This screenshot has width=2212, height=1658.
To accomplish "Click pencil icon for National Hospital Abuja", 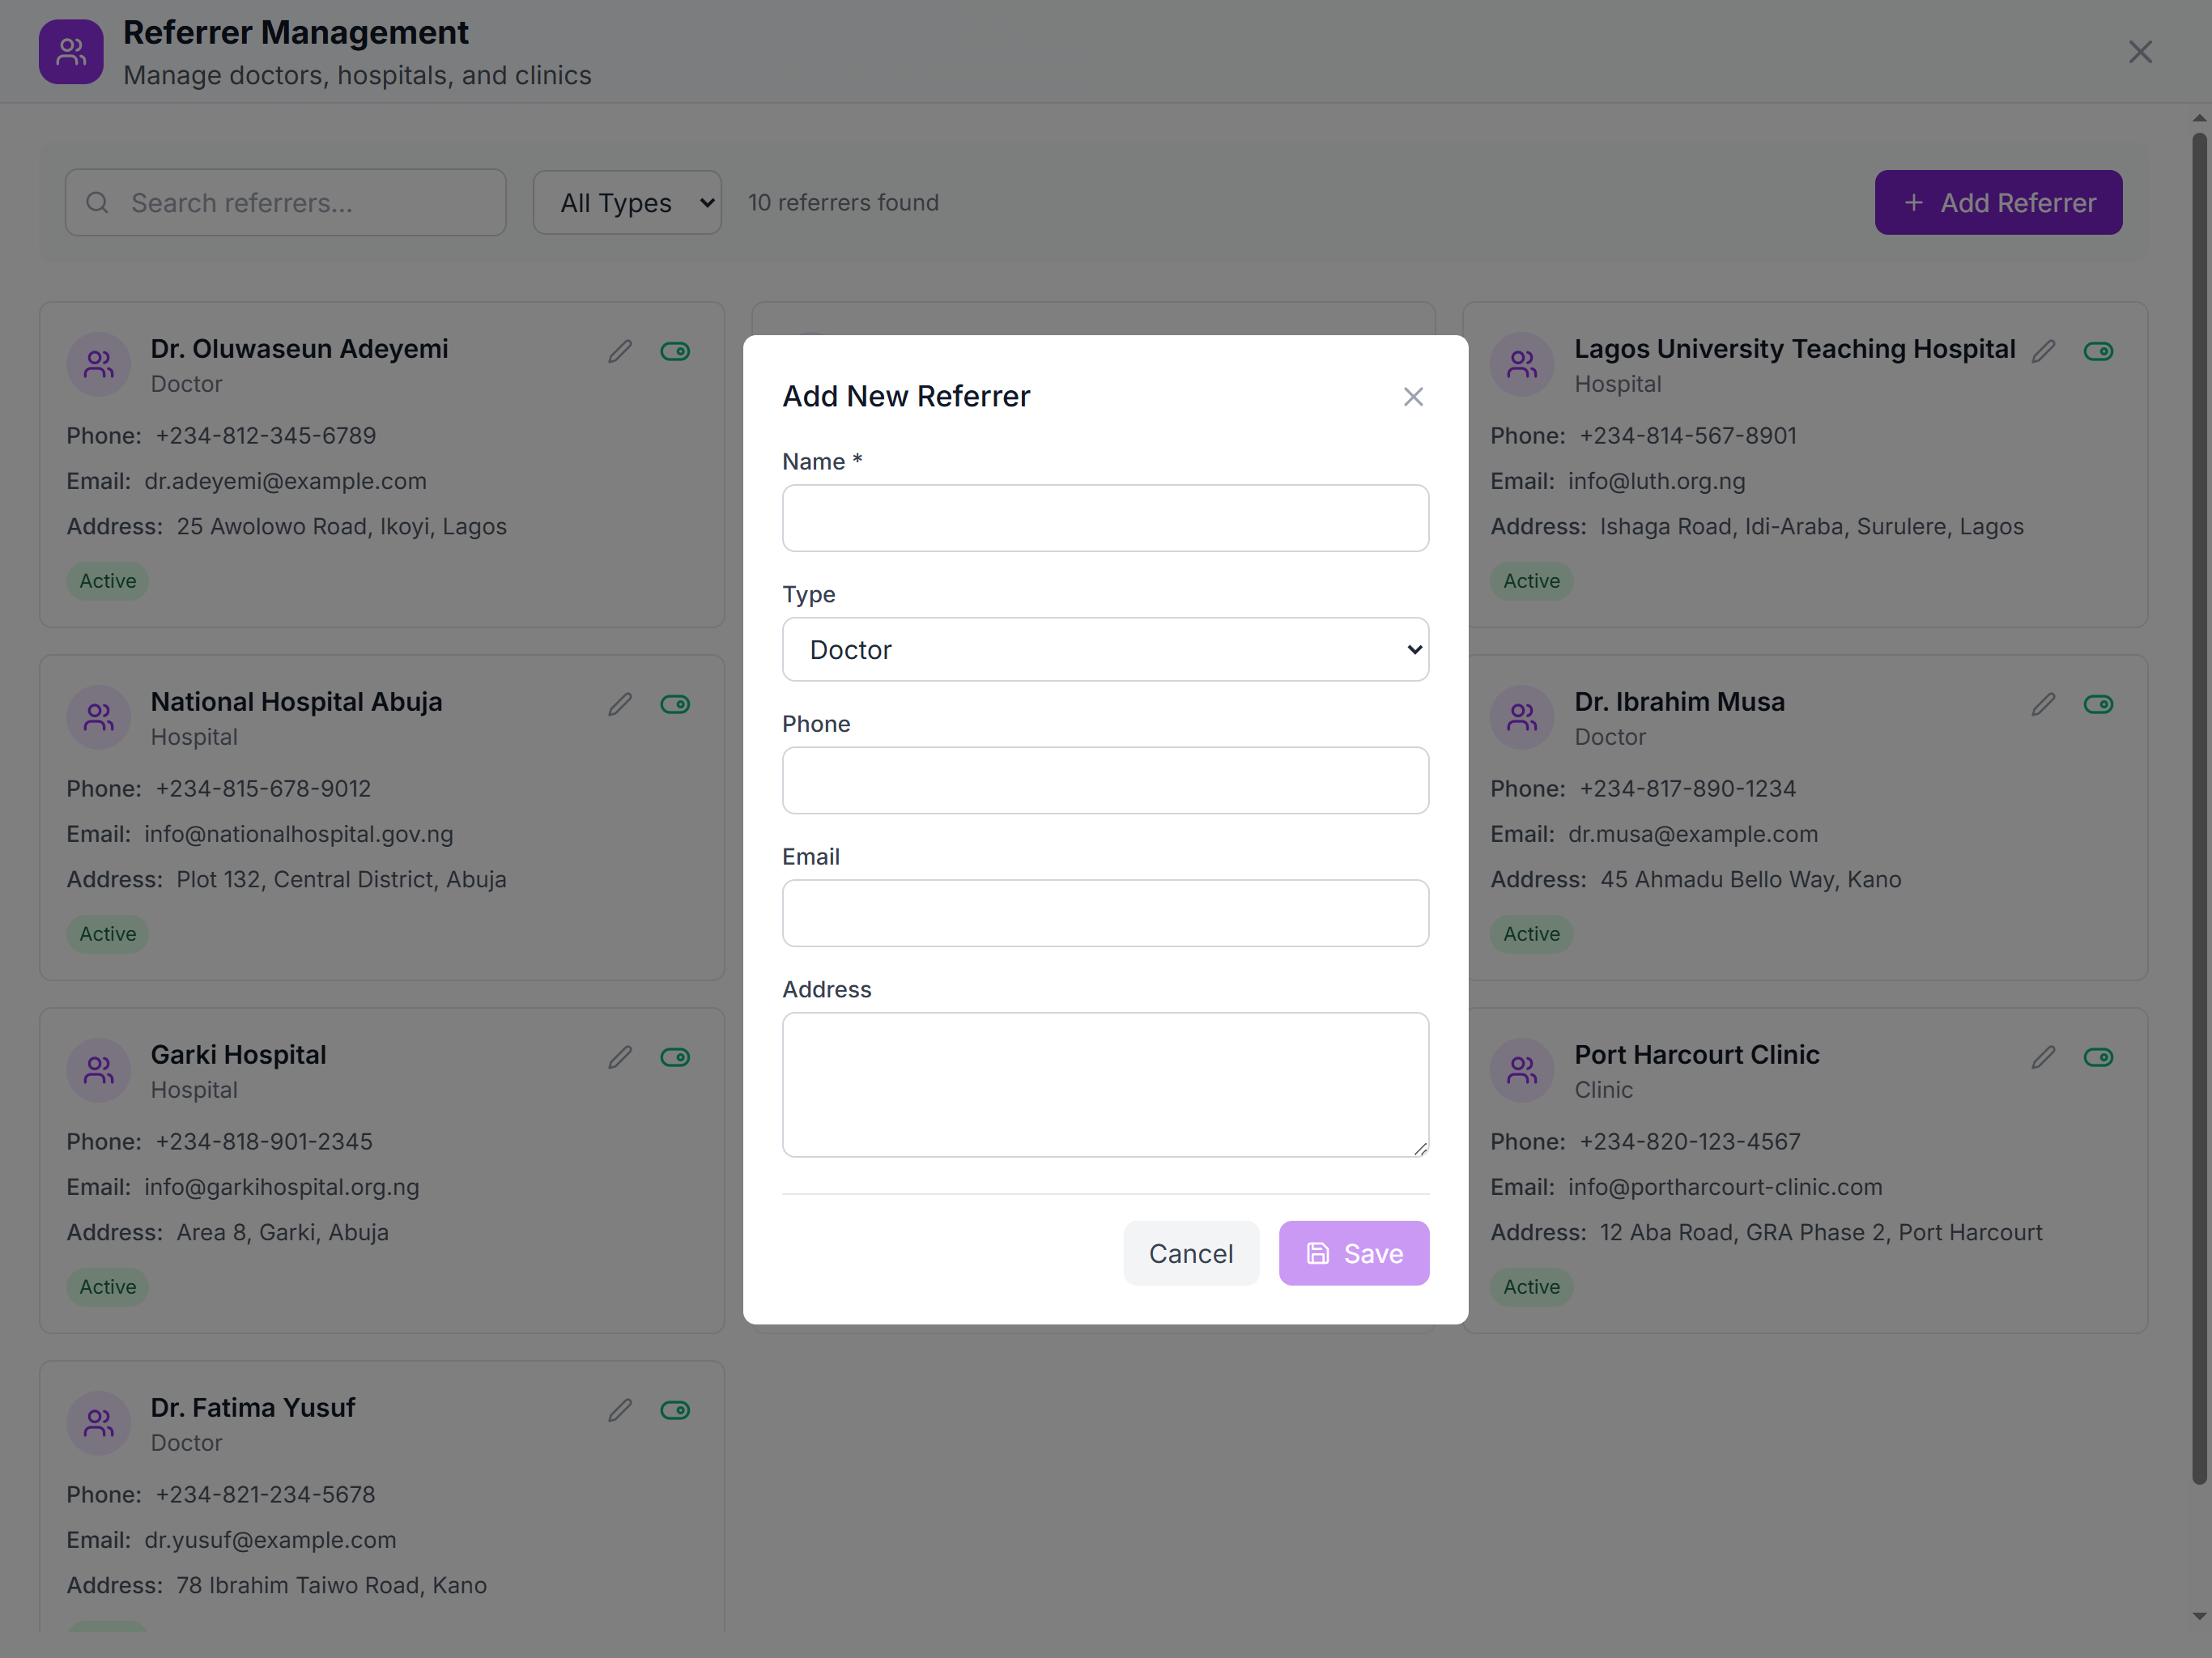I will pyautogui.click(x=620, y=704).
